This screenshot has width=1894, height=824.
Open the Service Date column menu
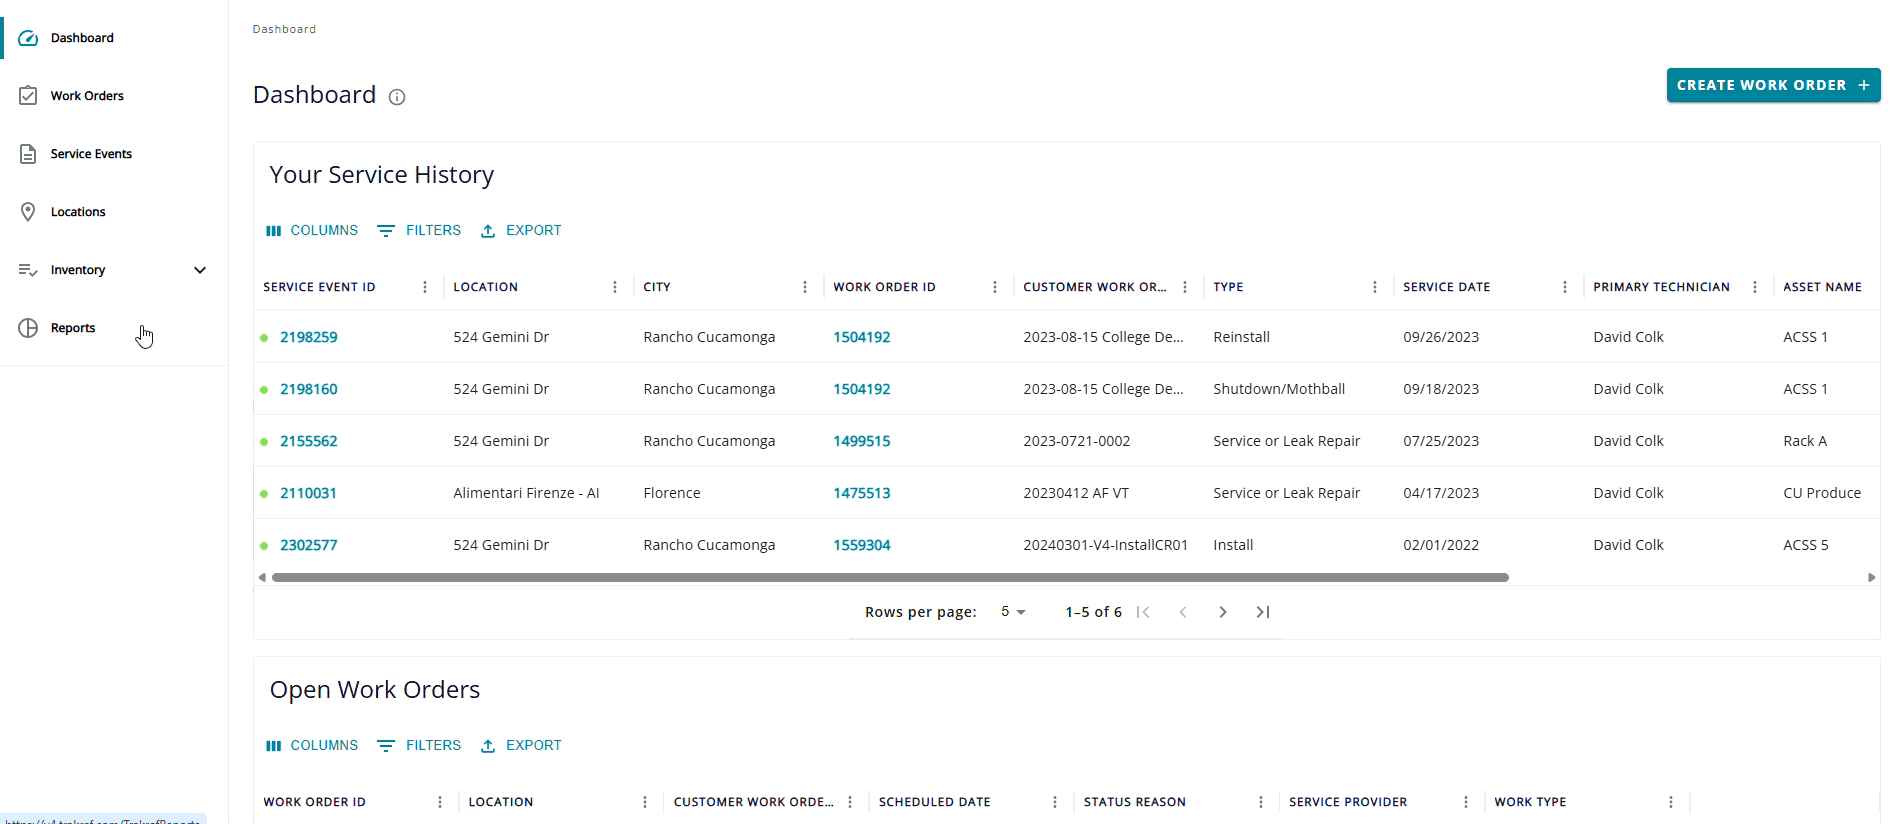pos(1565,287)
